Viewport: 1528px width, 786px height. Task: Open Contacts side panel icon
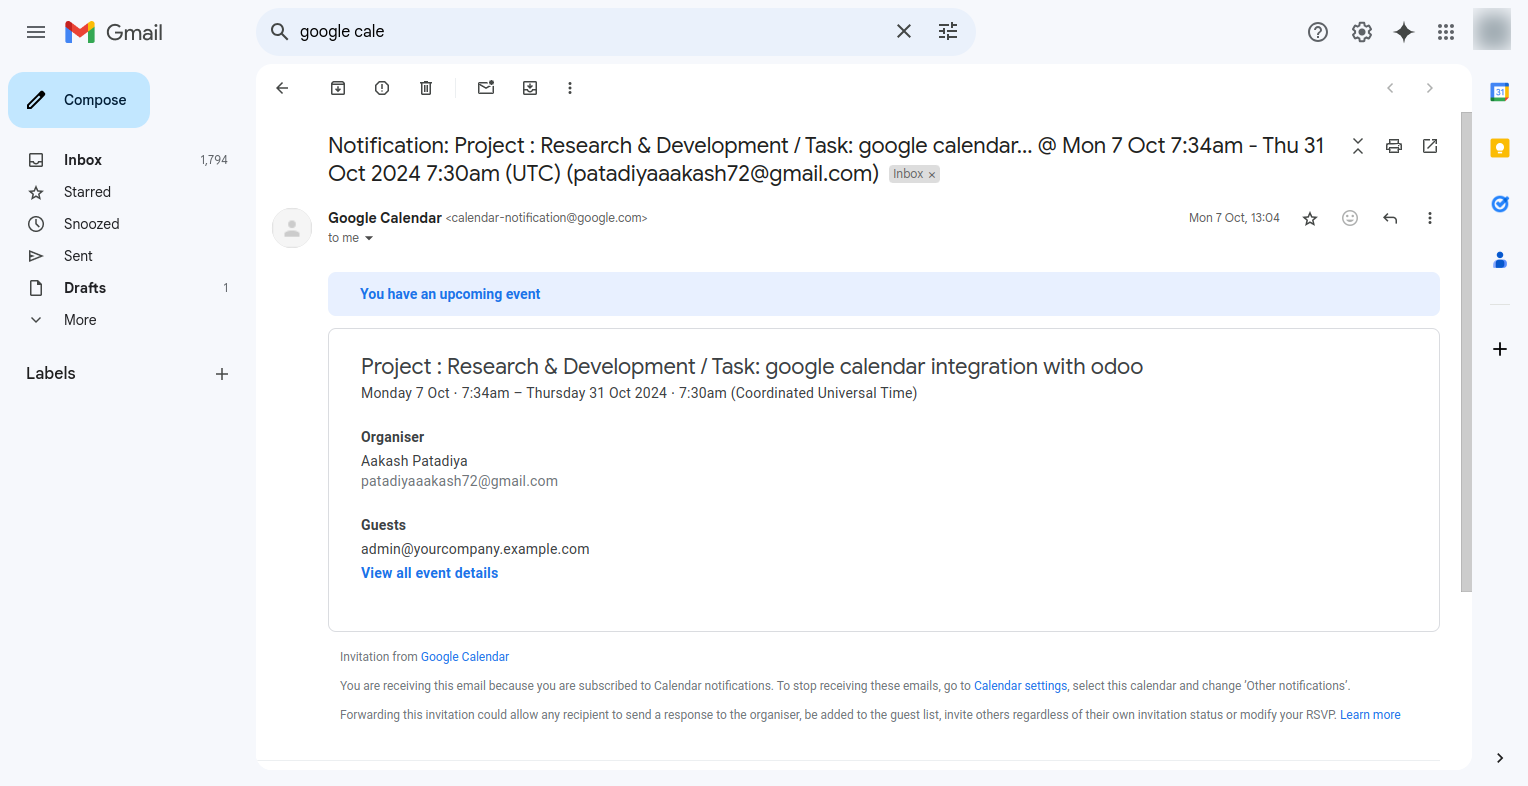[1500, 260]
